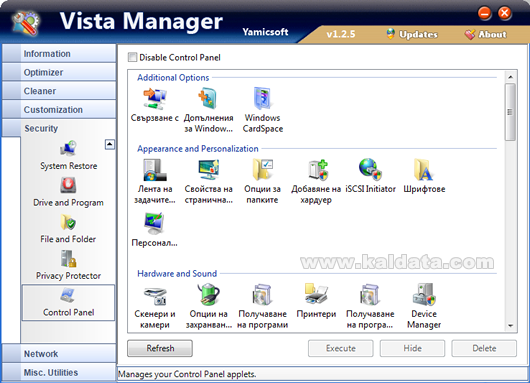Click the Refresh button
Image resolution: width=530 pixels, height=383 pixels.
click(160, 348)
